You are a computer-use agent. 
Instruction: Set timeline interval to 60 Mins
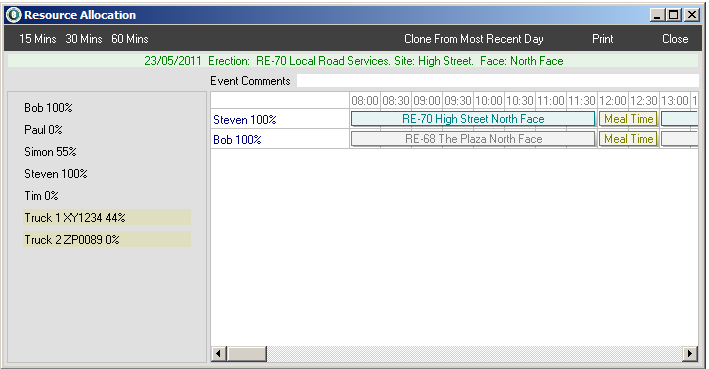point(130,39)
